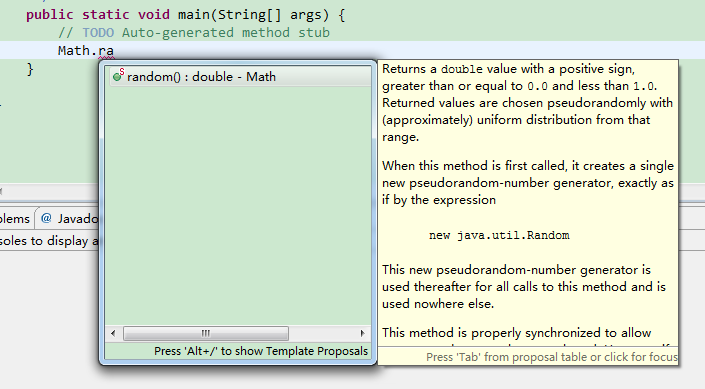The width and height of the screenshot is (705, 389).
Task: Click the right arrow of proposal list scrollbar
Action: pyautogui.click(x=362, y=333)
